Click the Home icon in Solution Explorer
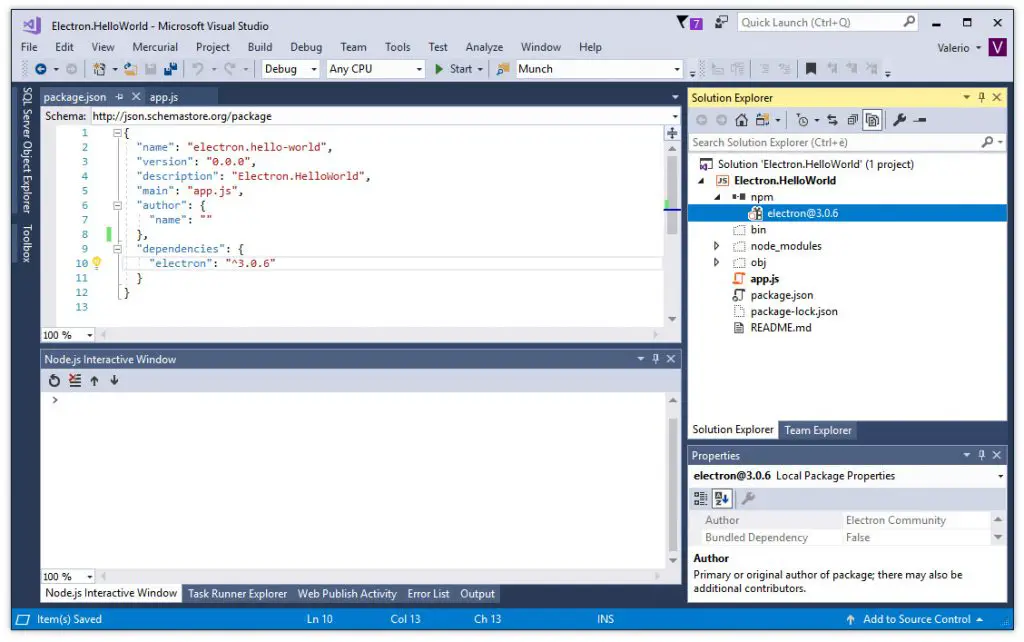This screenshot has height=642, width=1024. coord(741,120)
